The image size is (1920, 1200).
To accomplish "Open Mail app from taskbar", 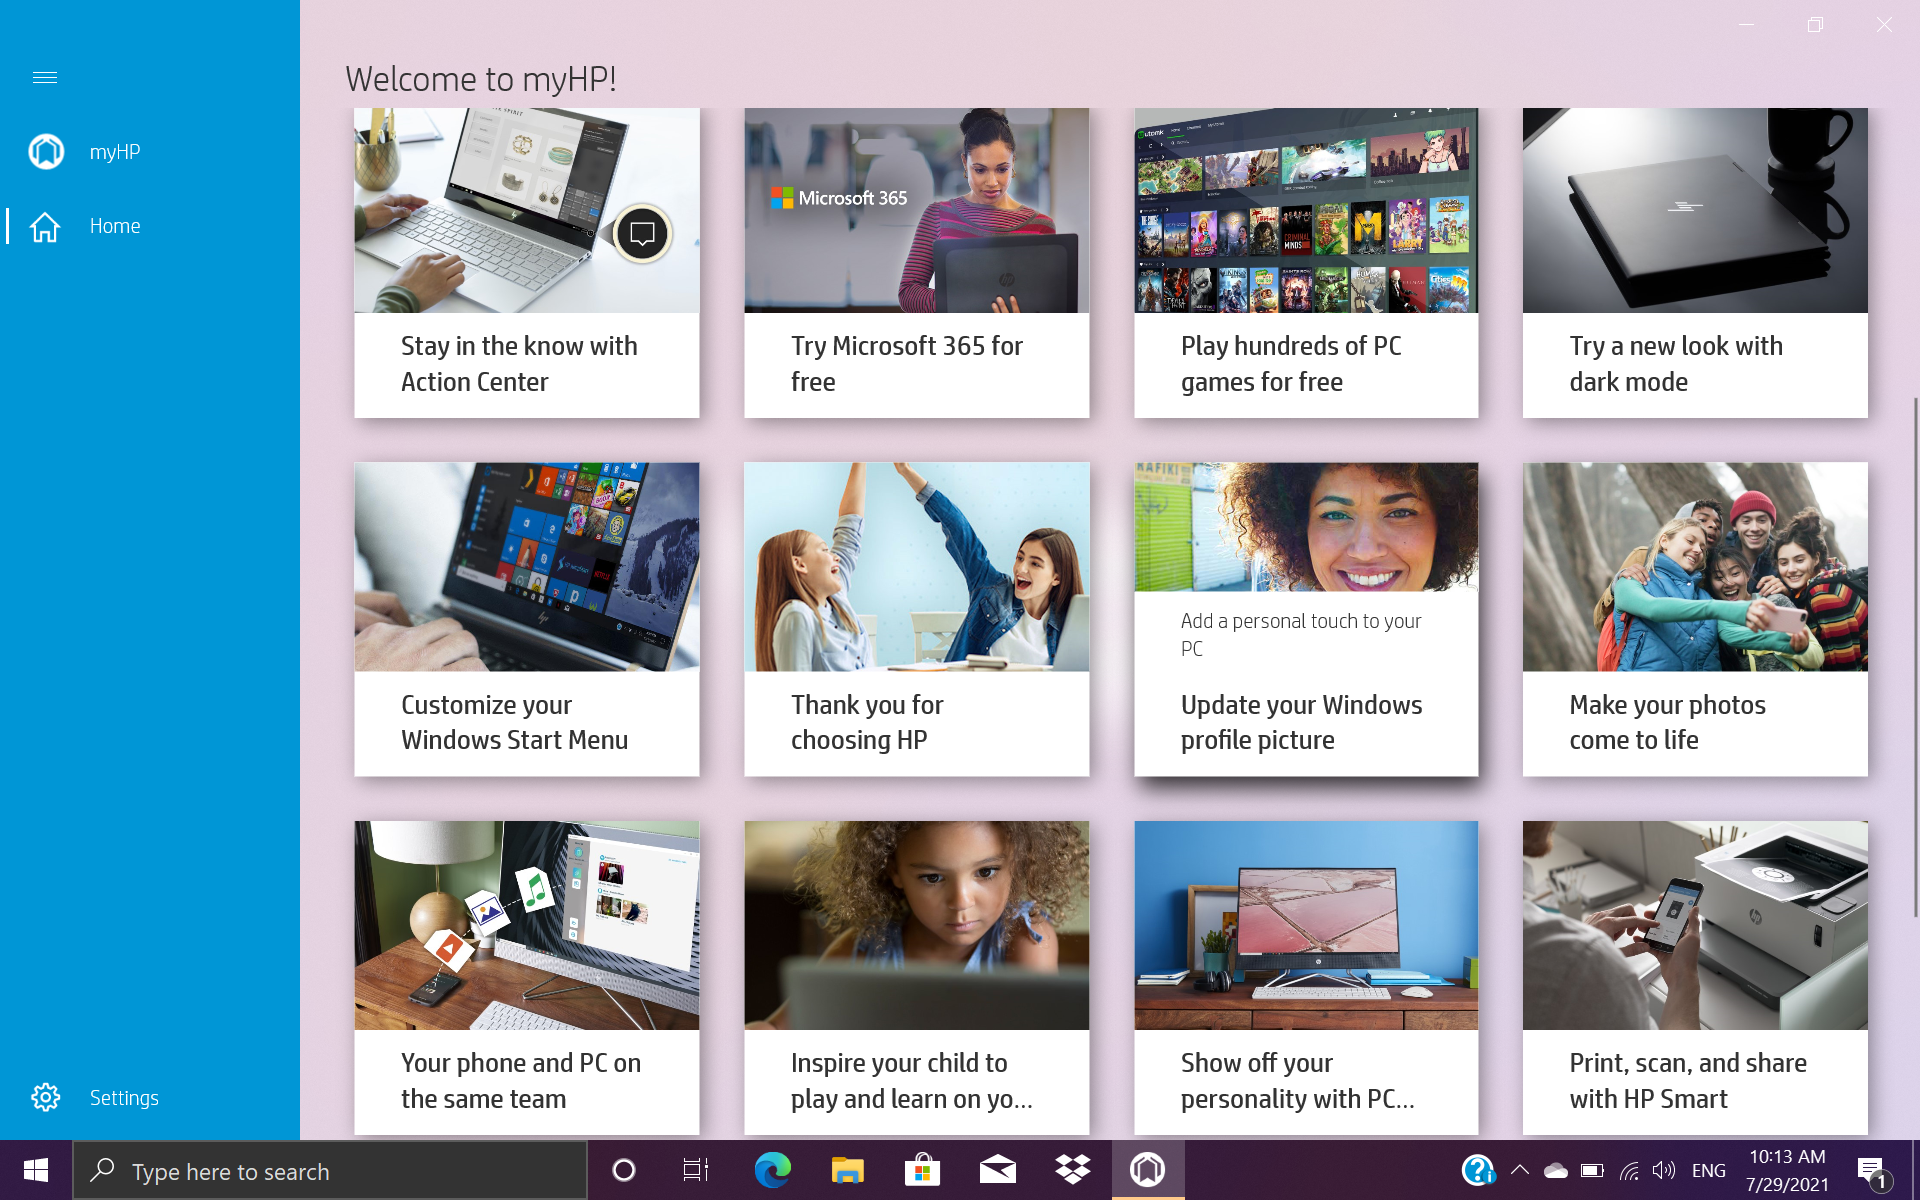I will click(x=997, y=1170).
